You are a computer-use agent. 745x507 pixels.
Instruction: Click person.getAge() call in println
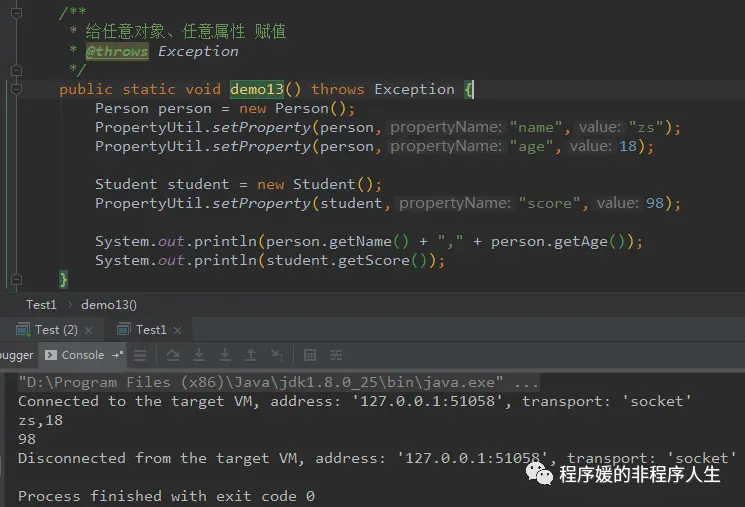click(x=558, y=241)
